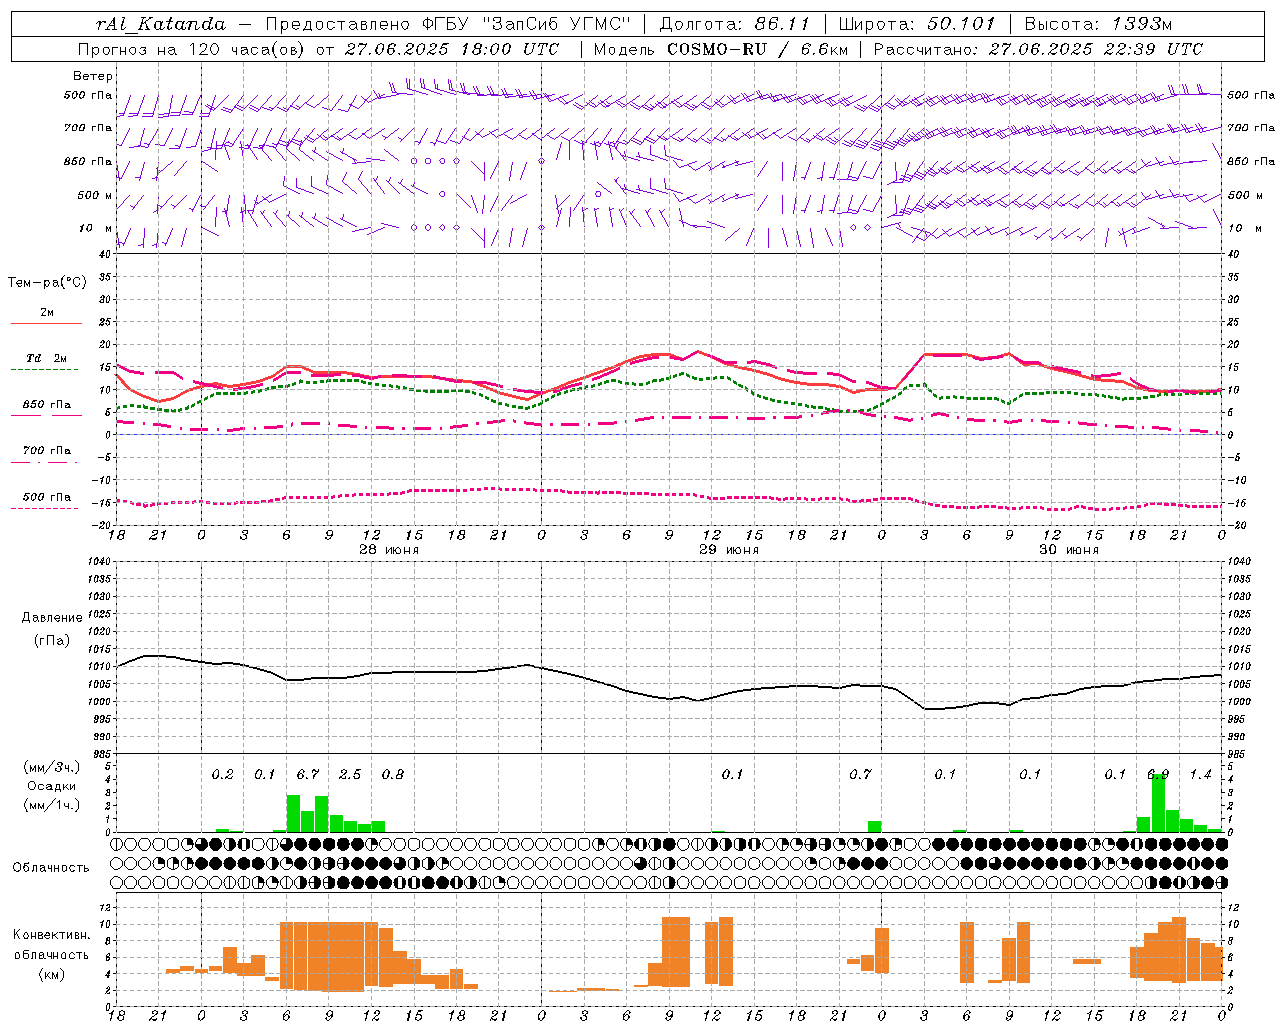
Task: Click the Давление panel label
Action: 51,617
